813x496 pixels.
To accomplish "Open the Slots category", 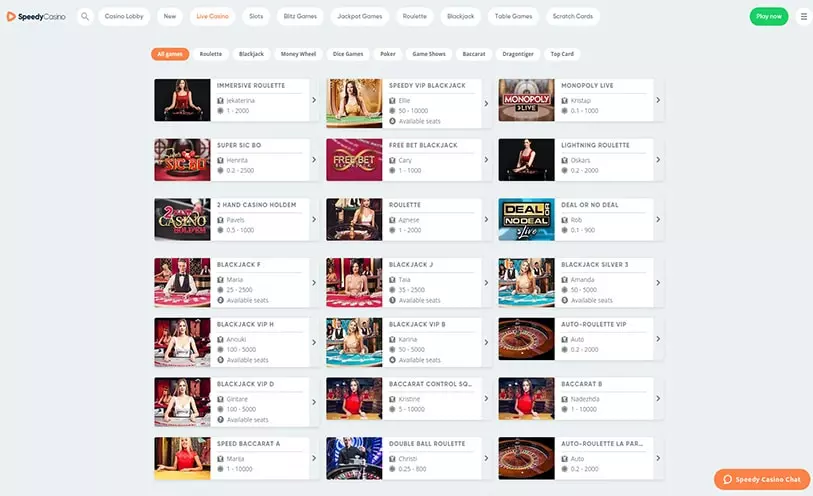I will pos(256,17).
